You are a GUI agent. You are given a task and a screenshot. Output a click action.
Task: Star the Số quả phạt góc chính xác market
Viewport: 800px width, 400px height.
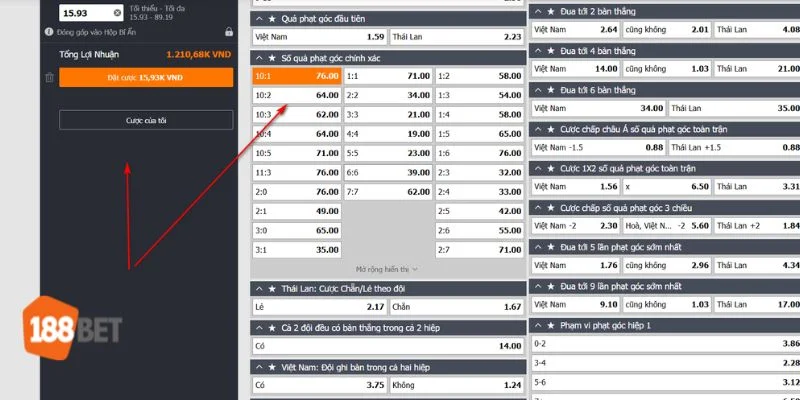click(270, 58)
